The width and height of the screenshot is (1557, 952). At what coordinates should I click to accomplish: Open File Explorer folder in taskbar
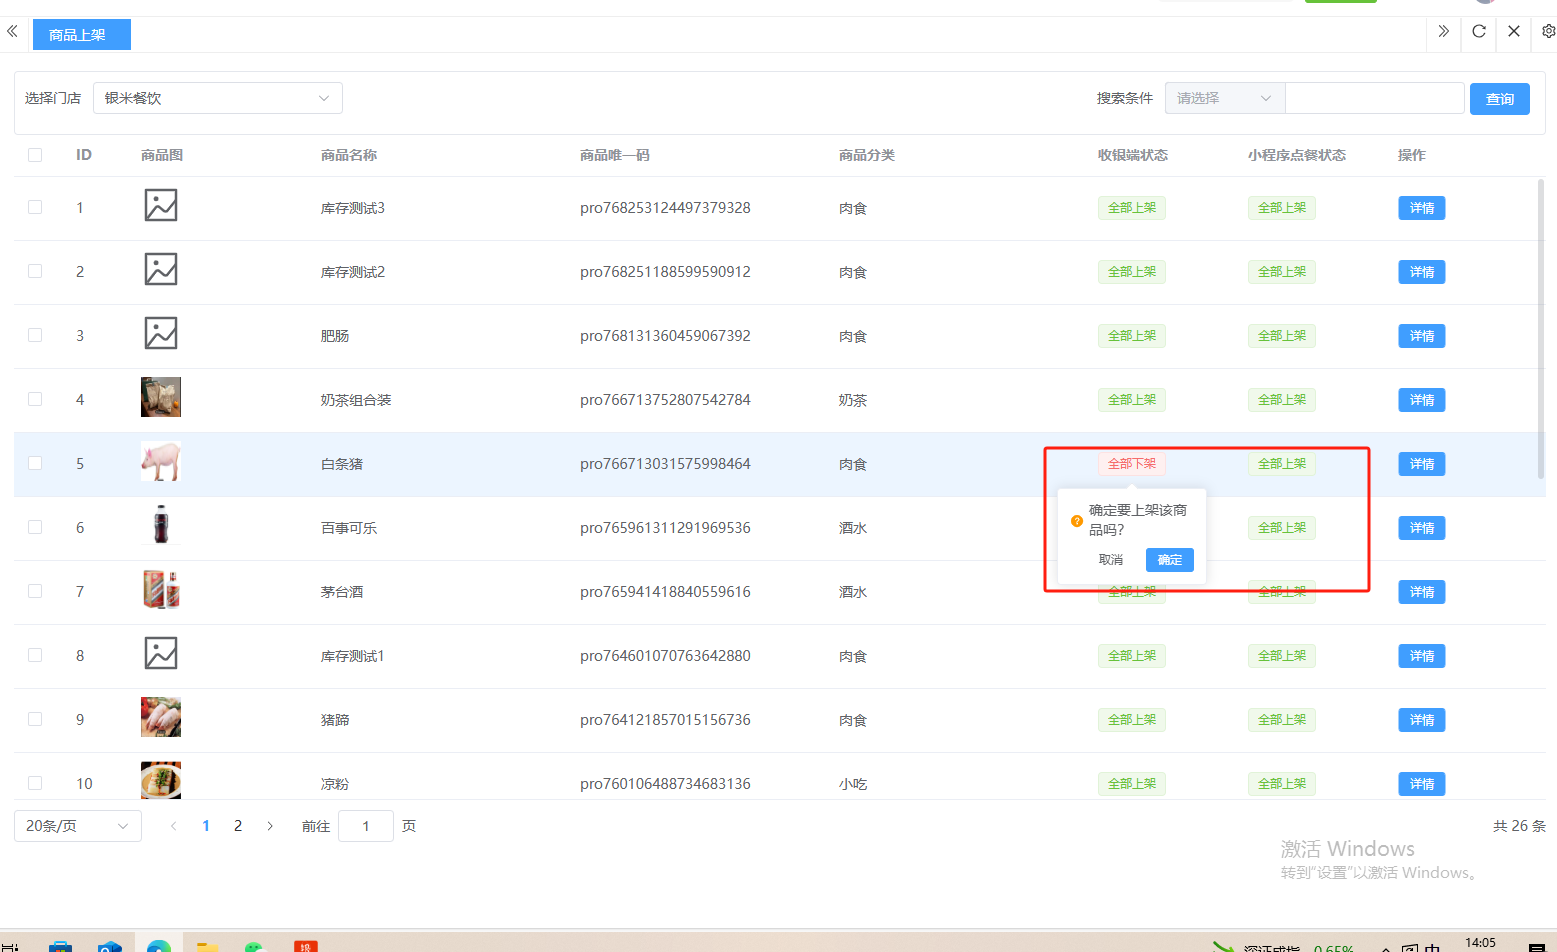[207, 945]
